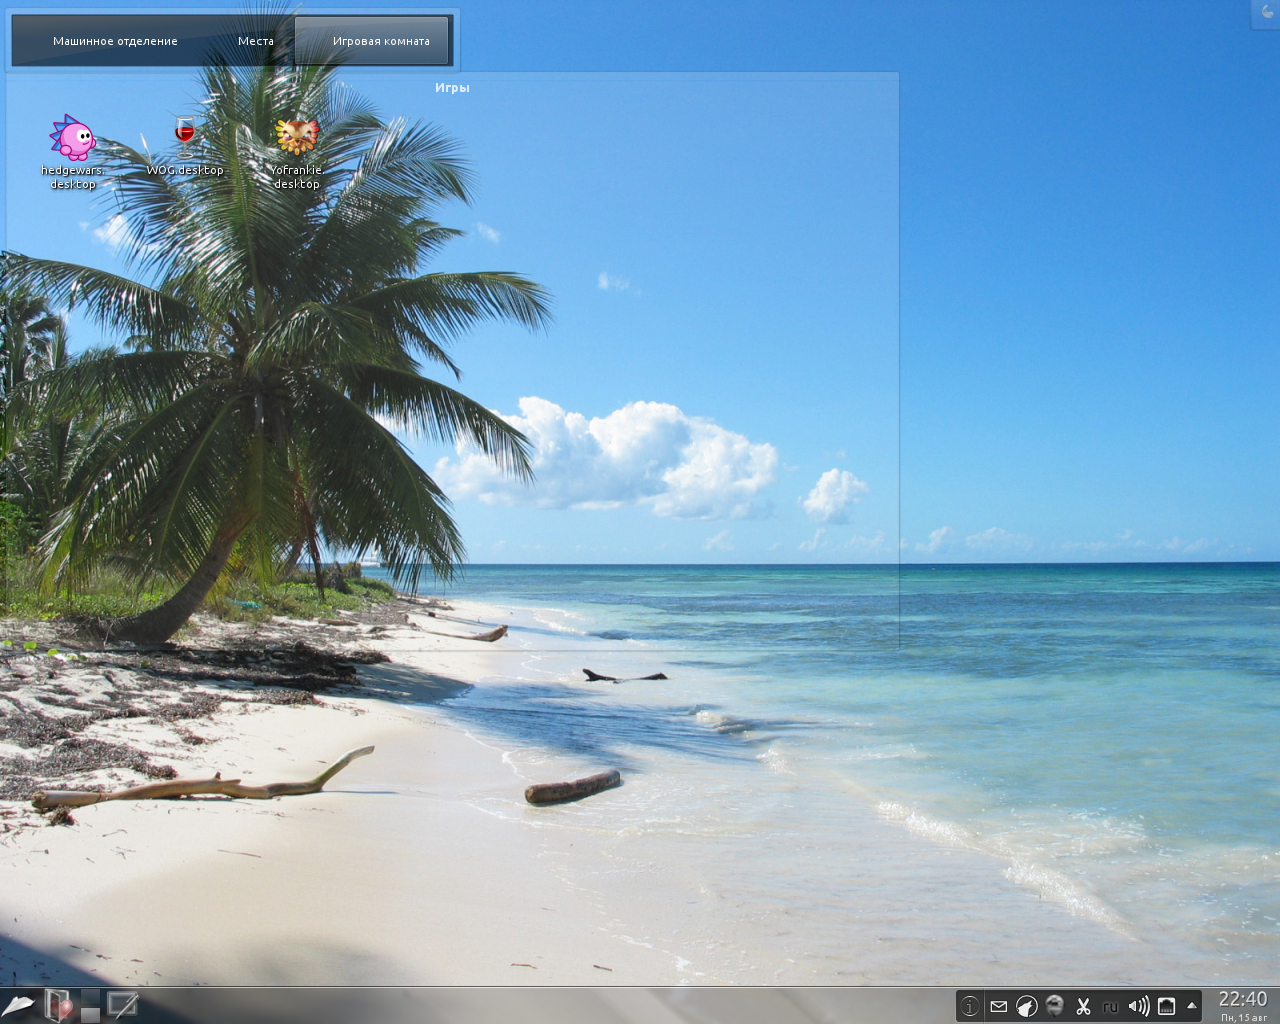Switch keyboard layout via ru indicator
1280x1024 pixels.
point(1110,1007)
